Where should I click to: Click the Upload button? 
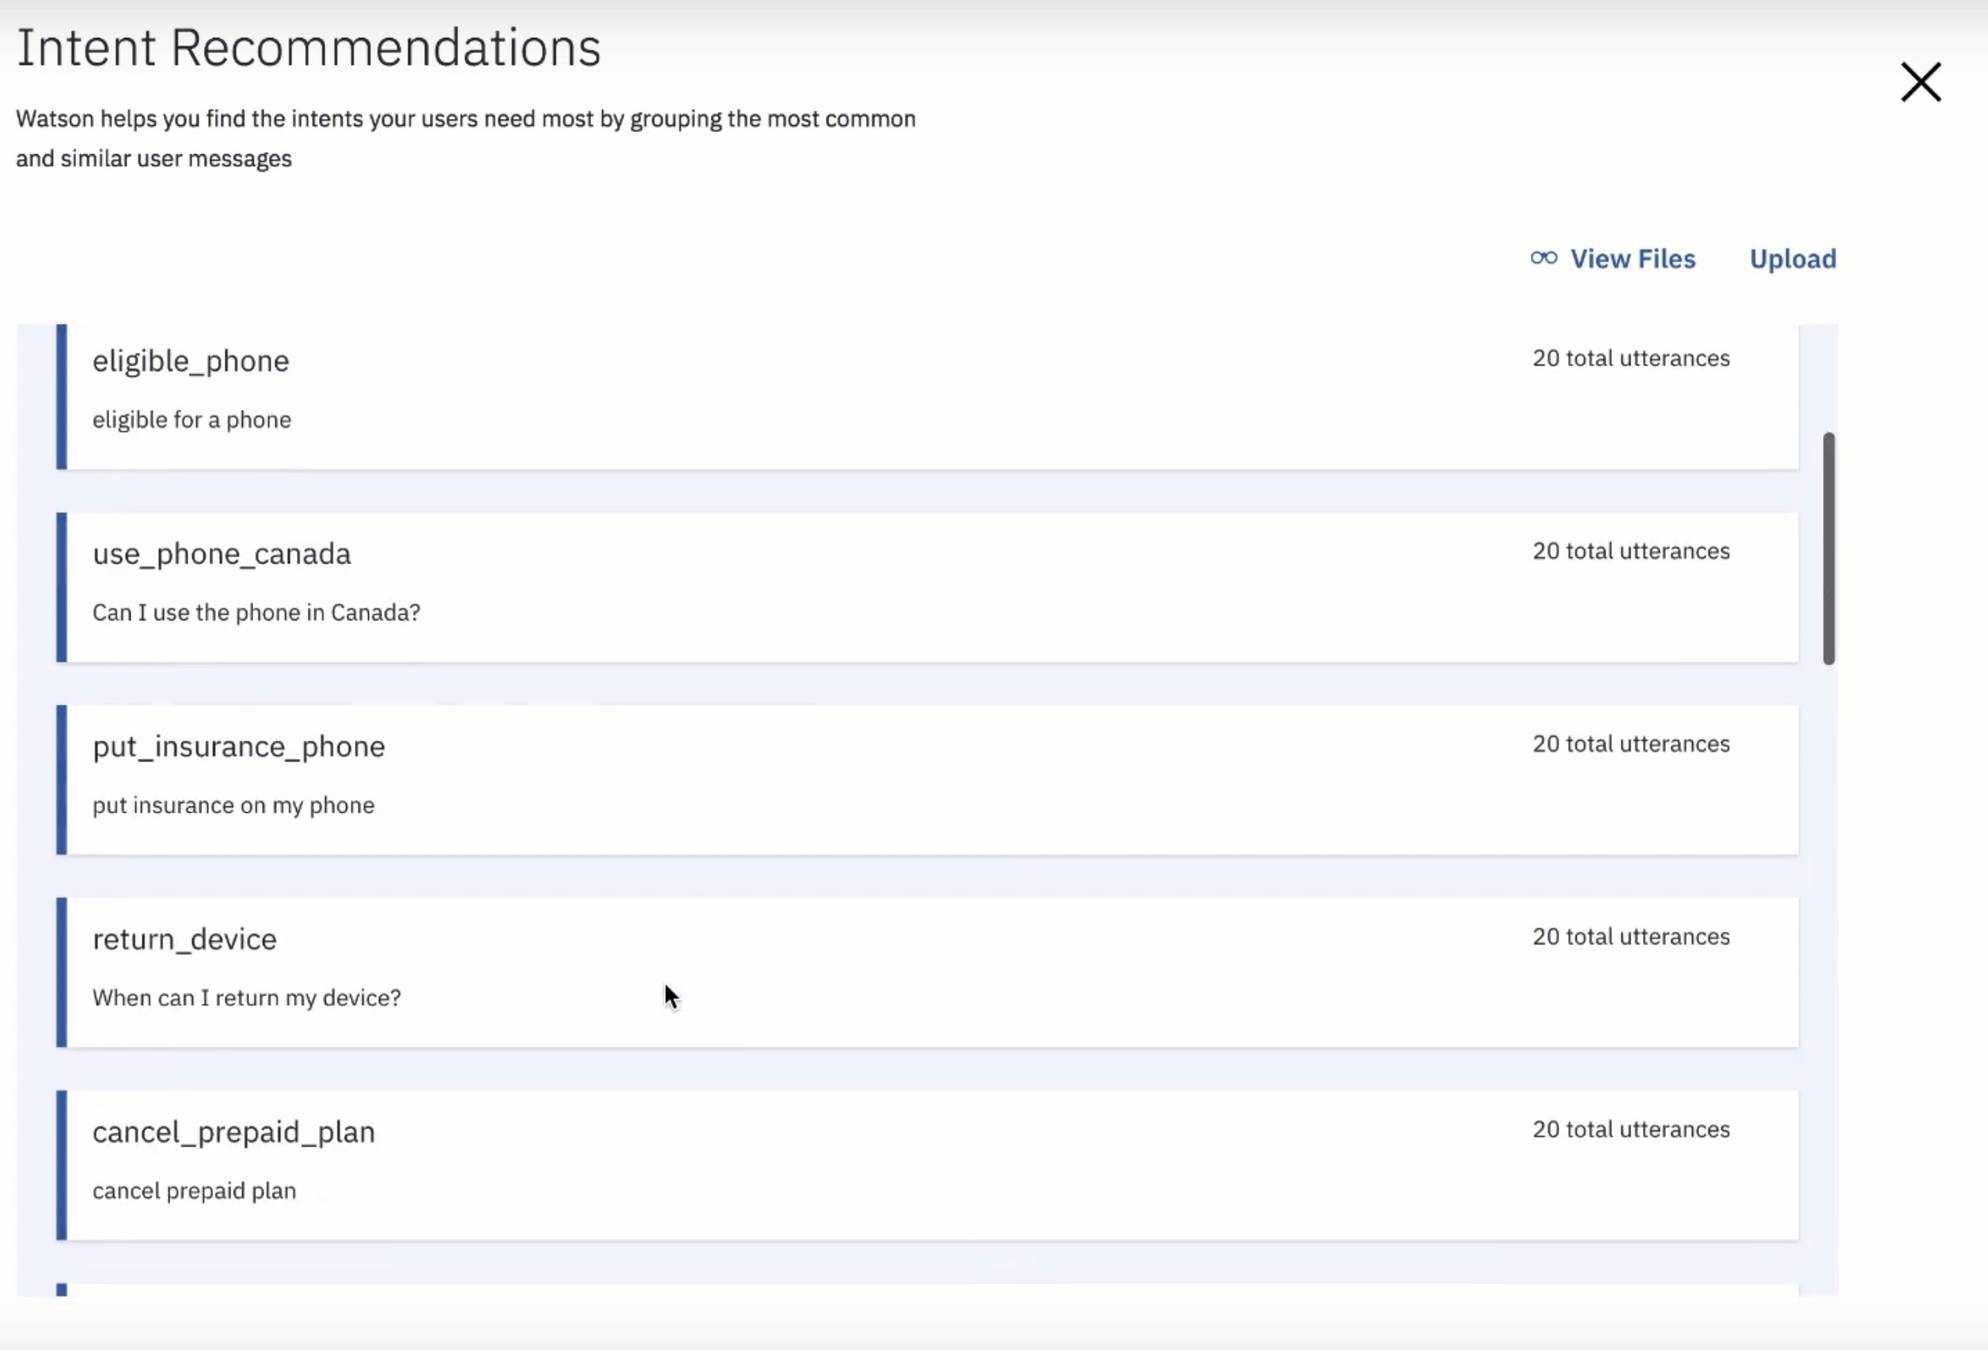coord(1792,259)
